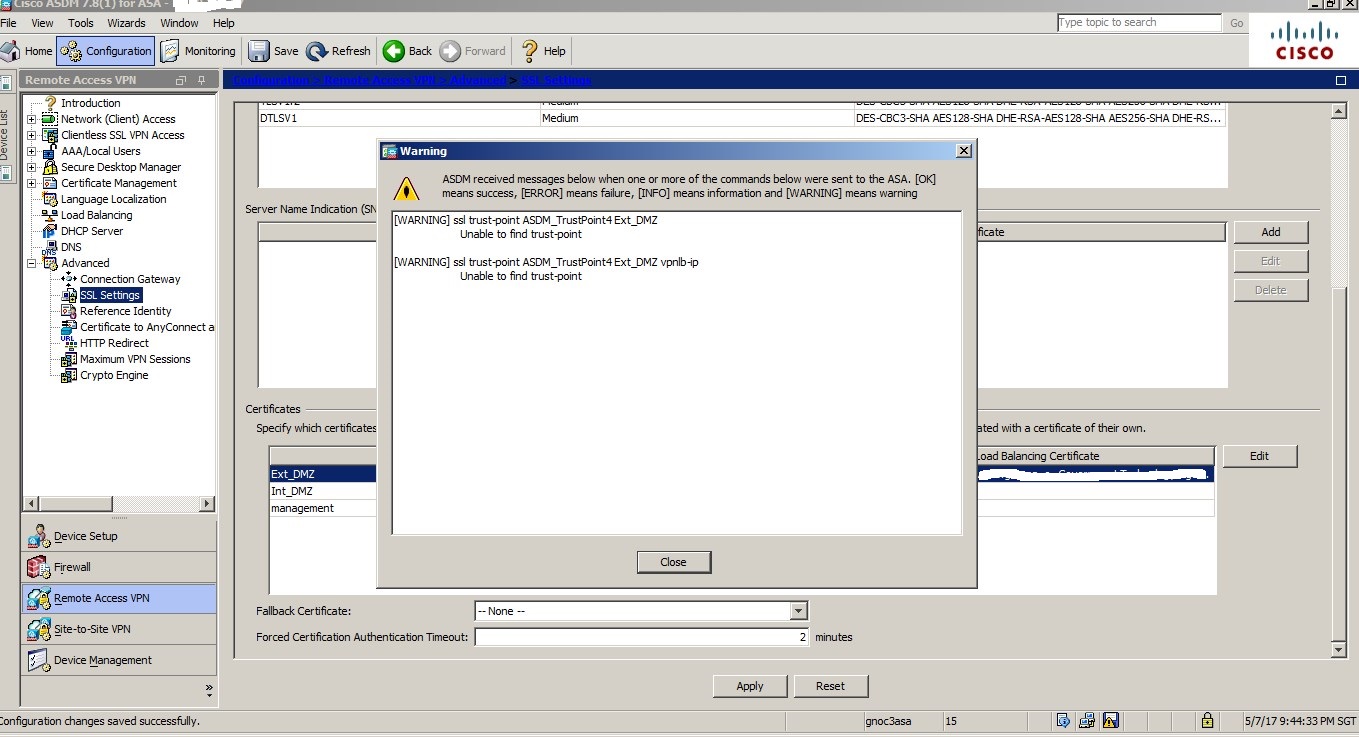This screenshot has height=737, width=1359.
Task: Click the DNS tree icon
Action: coord(50,247)
